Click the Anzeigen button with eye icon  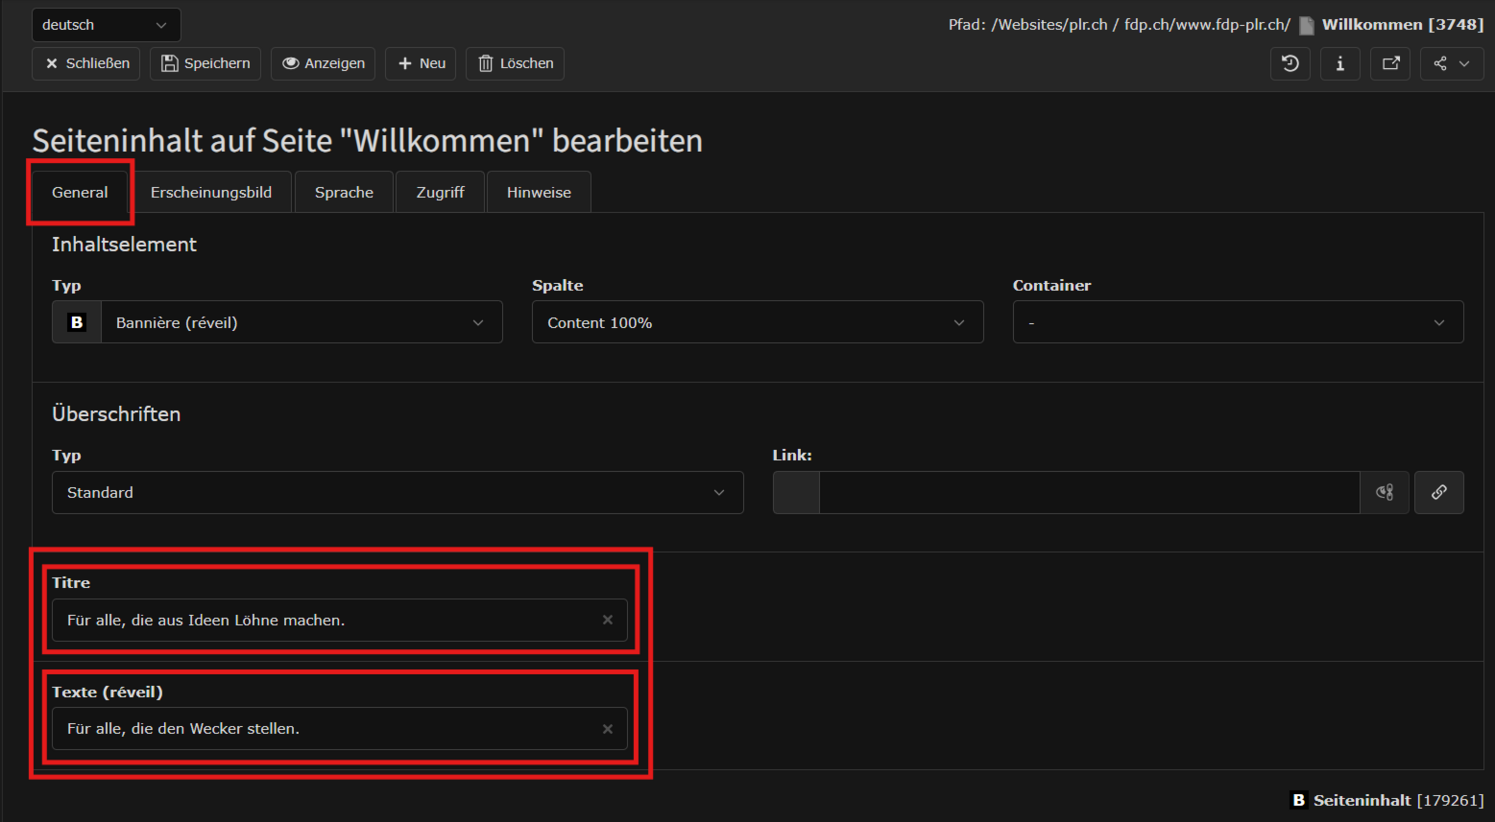(323, 63)
